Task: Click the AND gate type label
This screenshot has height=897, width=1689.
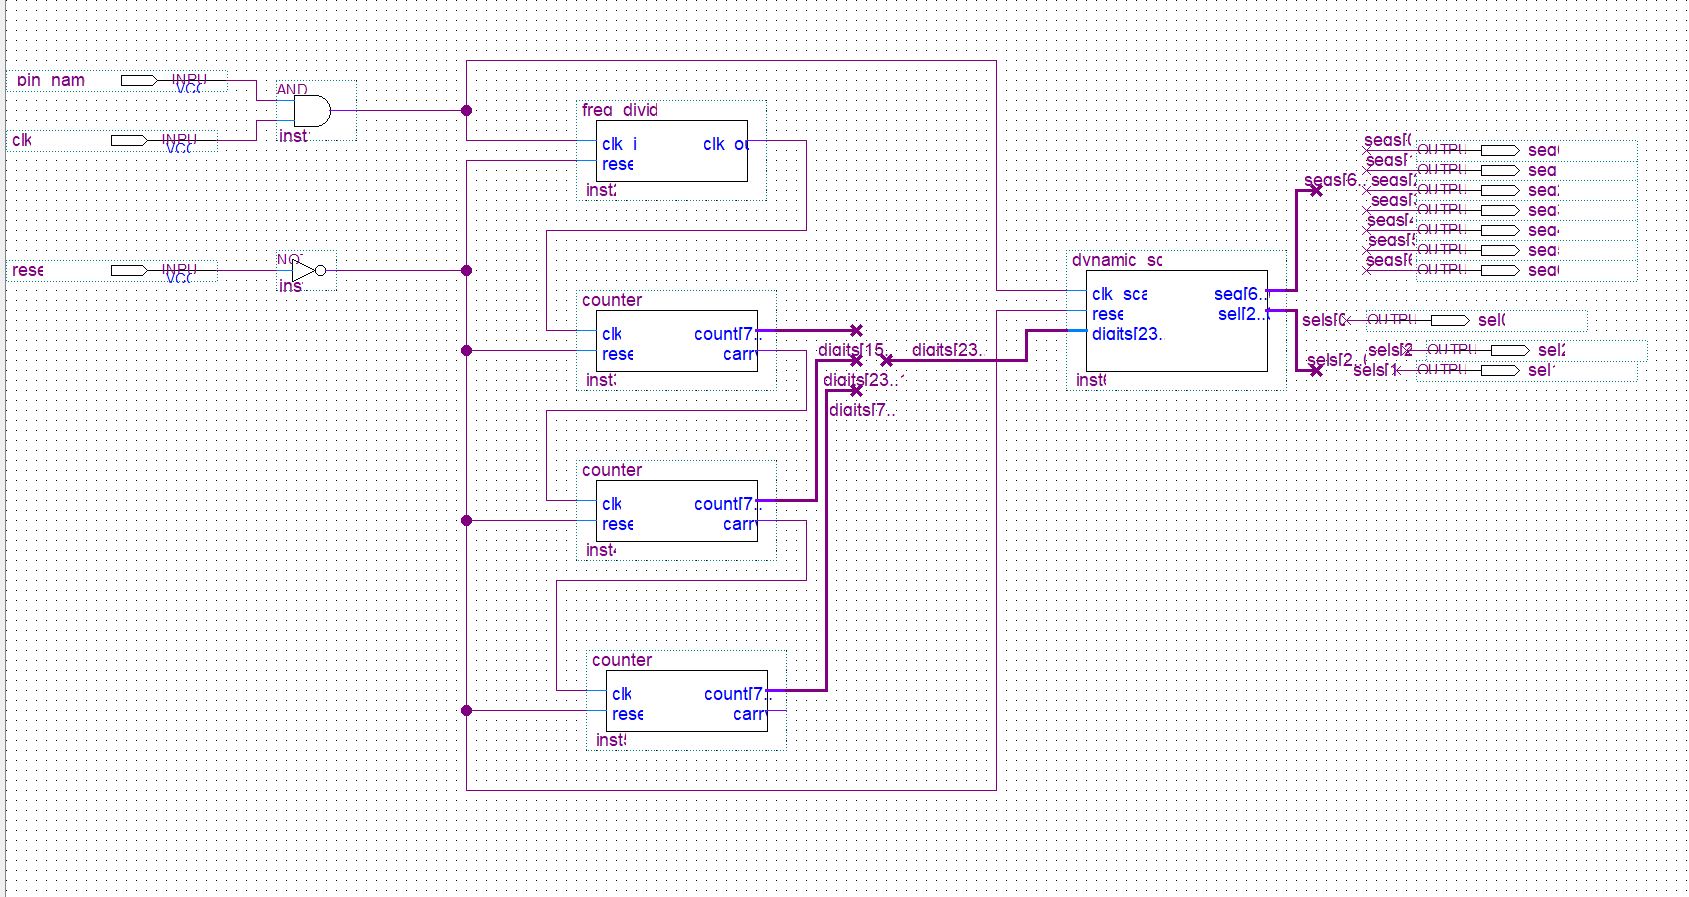Action: click(x=292, y=89)
